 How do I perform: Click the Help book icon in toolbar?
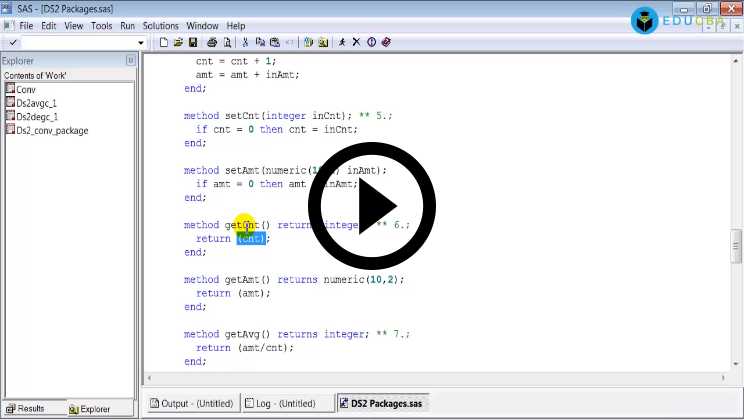pos(386,43)
